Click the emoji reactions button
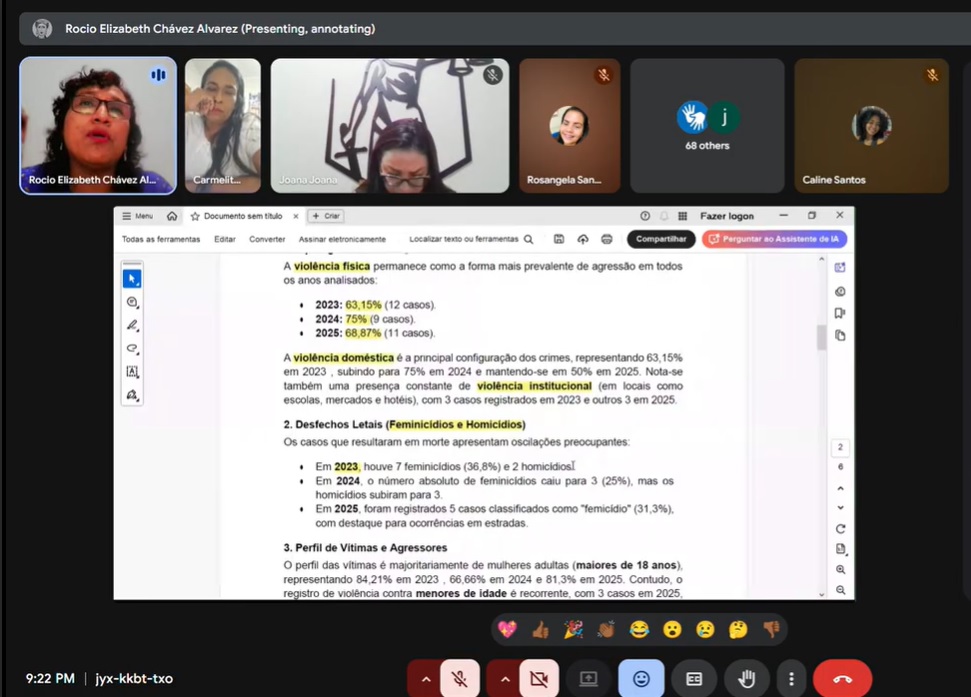This screenshot has width=971, height=697. point(641,679)
